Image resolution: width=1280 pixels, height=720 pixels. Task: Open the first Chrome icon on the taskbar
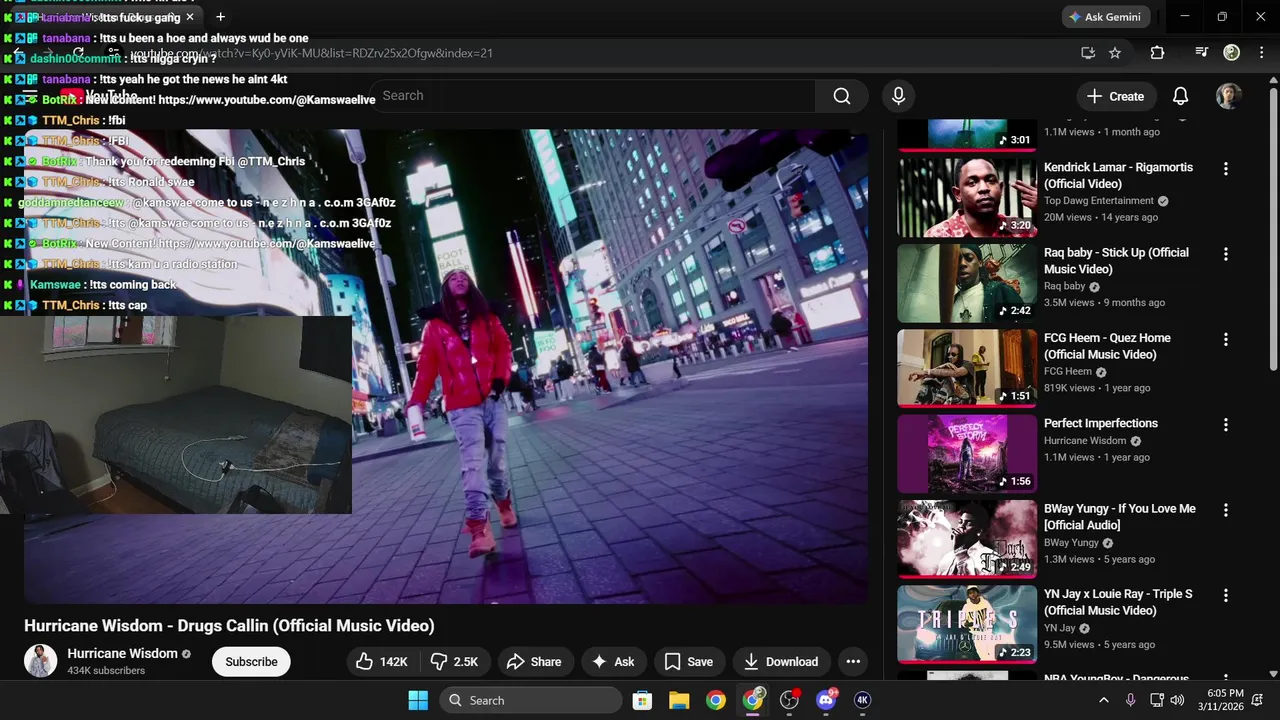pos(716,700)
